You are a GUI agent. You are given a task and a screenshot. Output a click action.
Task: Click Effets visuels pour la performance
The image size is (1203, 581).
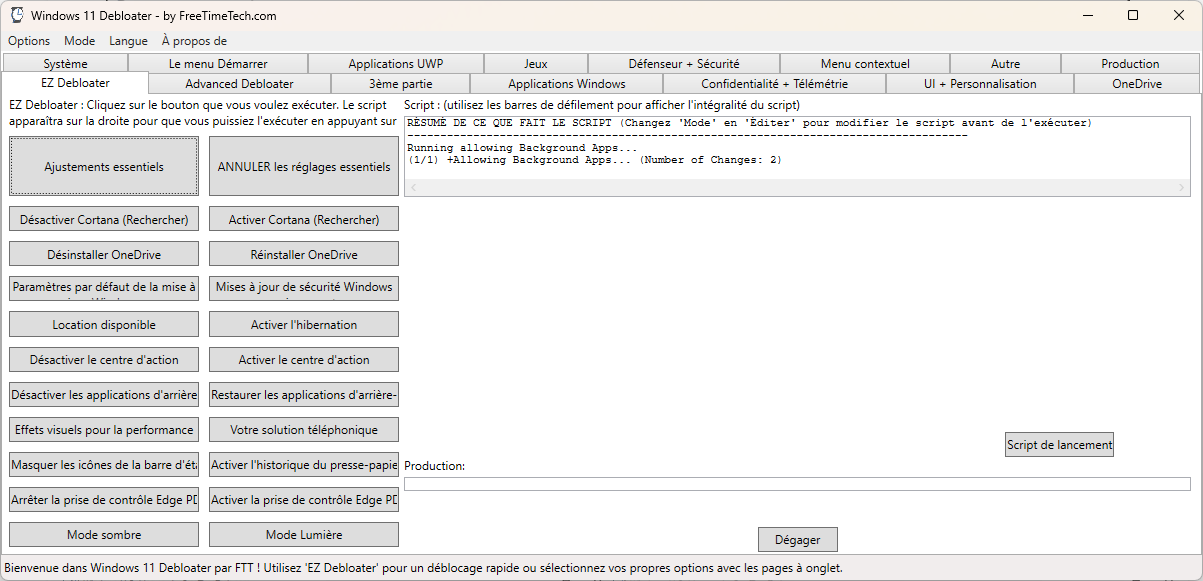104,429
